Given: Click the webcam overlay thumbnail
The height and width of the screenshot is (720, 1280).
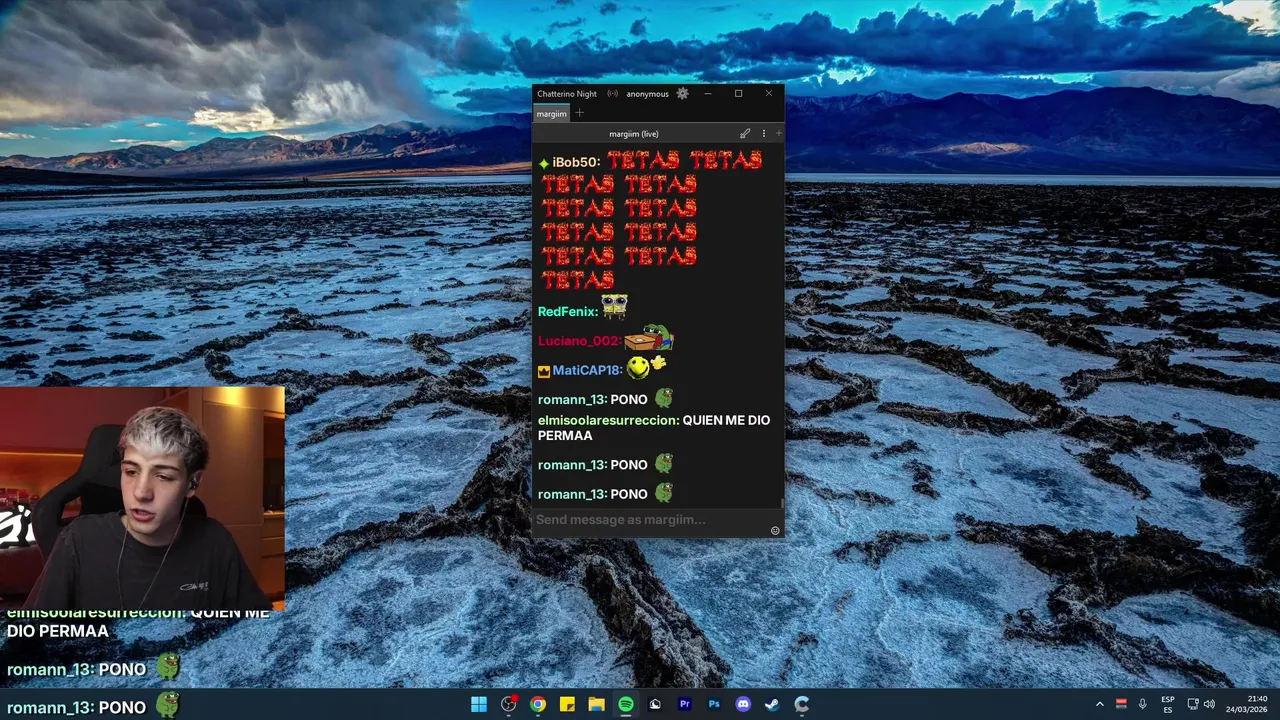Looking at the screenshot, I should [142, 497].
